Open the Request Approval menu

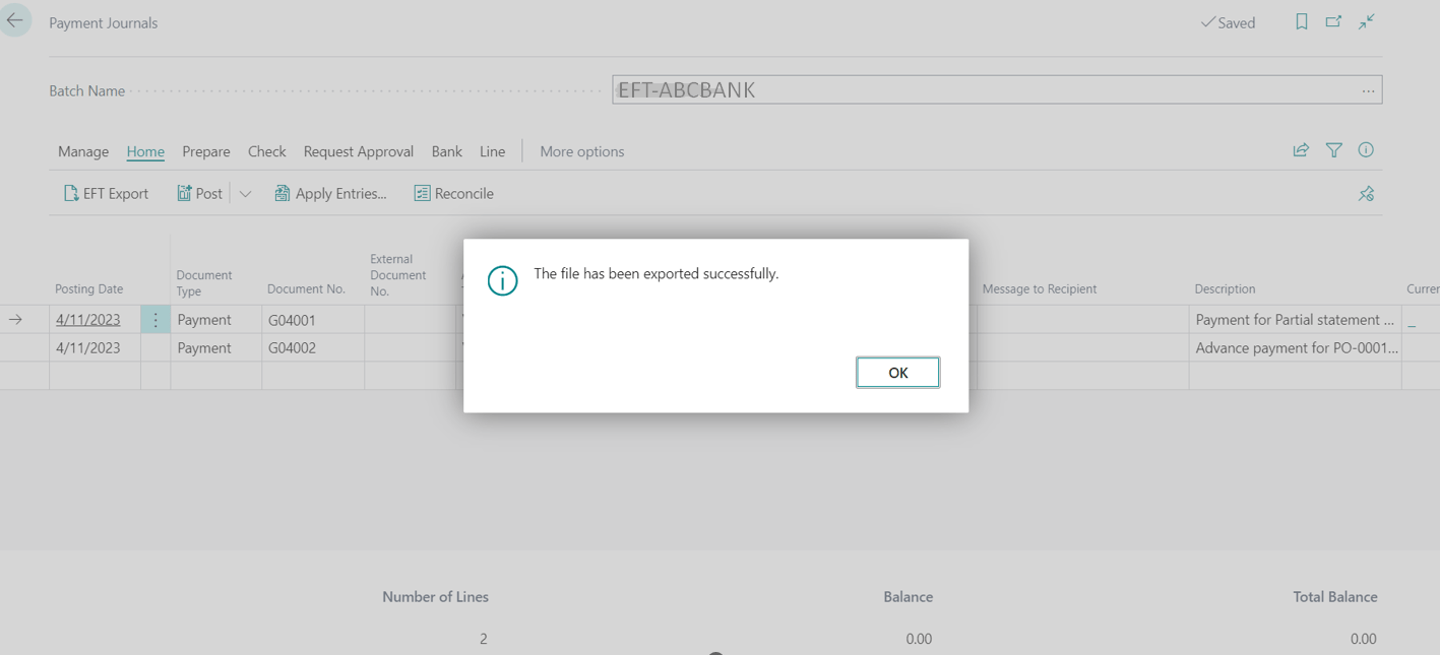pos(358,152)
